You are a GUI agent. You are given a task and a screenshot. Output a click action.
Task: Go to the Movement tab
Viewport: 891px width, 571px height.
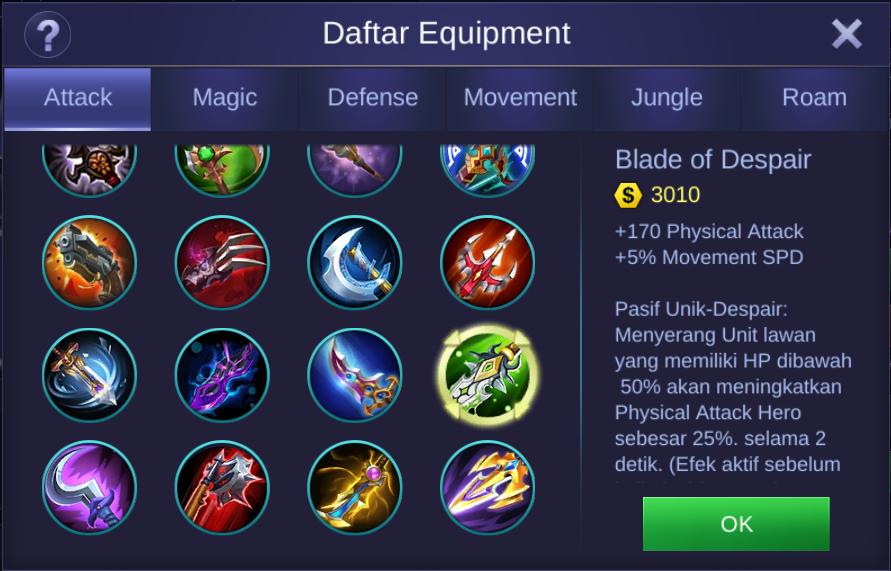tap(520, 99)
